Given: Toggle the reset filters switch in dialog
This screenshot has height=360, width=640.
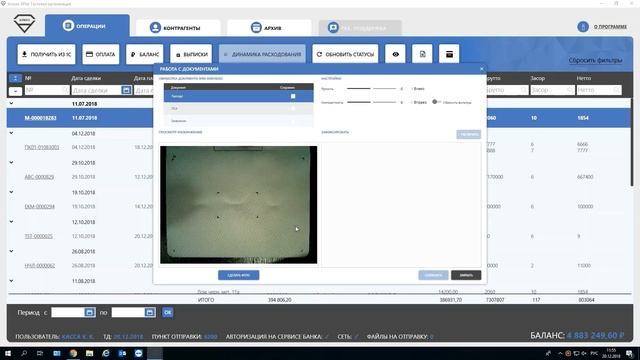Looking at the screenshot, I should 436,102.
